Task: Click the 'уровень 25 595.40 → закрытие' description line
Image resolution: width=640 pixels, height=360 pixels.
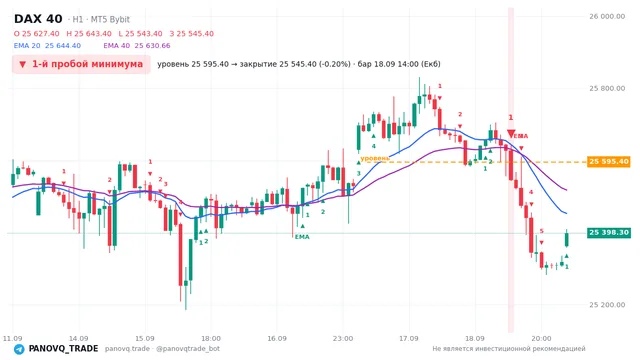Action: [299, 64]
